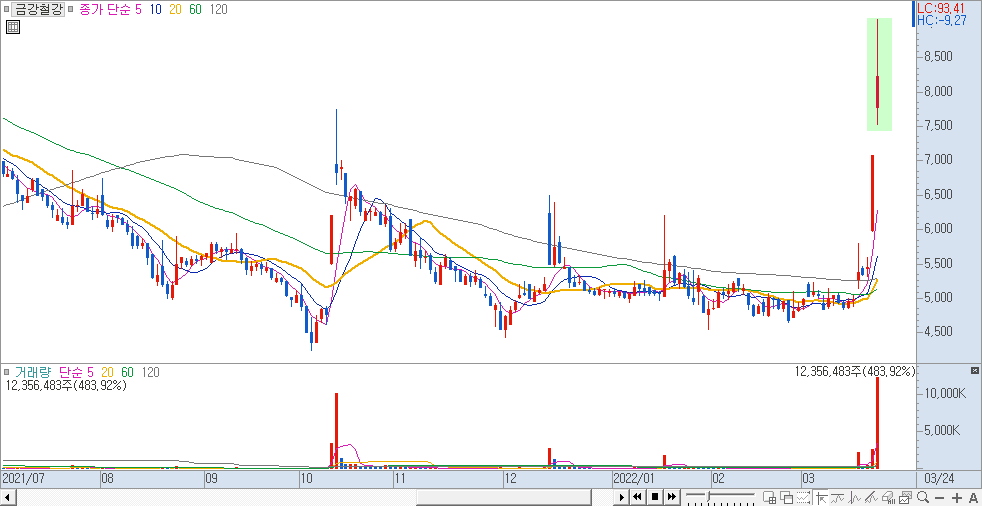Image resolution: width=982 pixels, height=506 pixels.
Task: Click the small gray square before 금강철강
Action: (6, 9)
